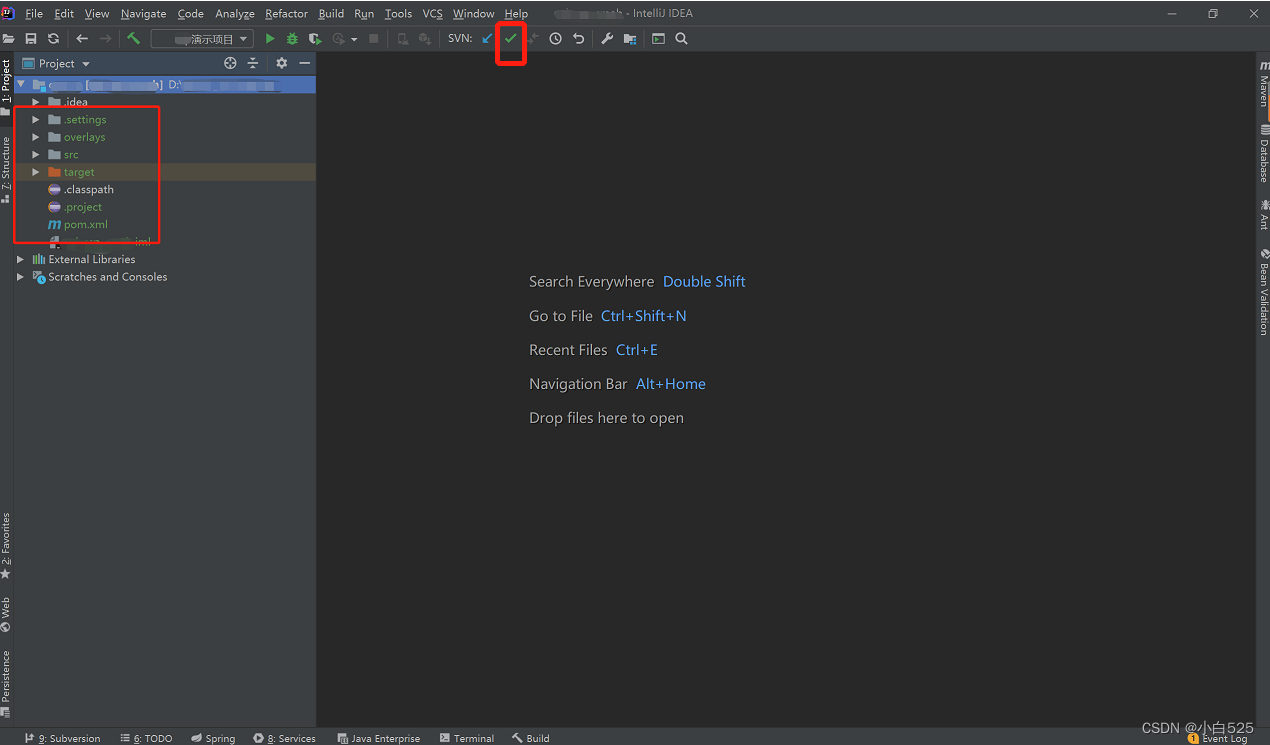Screen dimensions: 1270x745
Task: Build project with the hammer icon
Action: 133,39
